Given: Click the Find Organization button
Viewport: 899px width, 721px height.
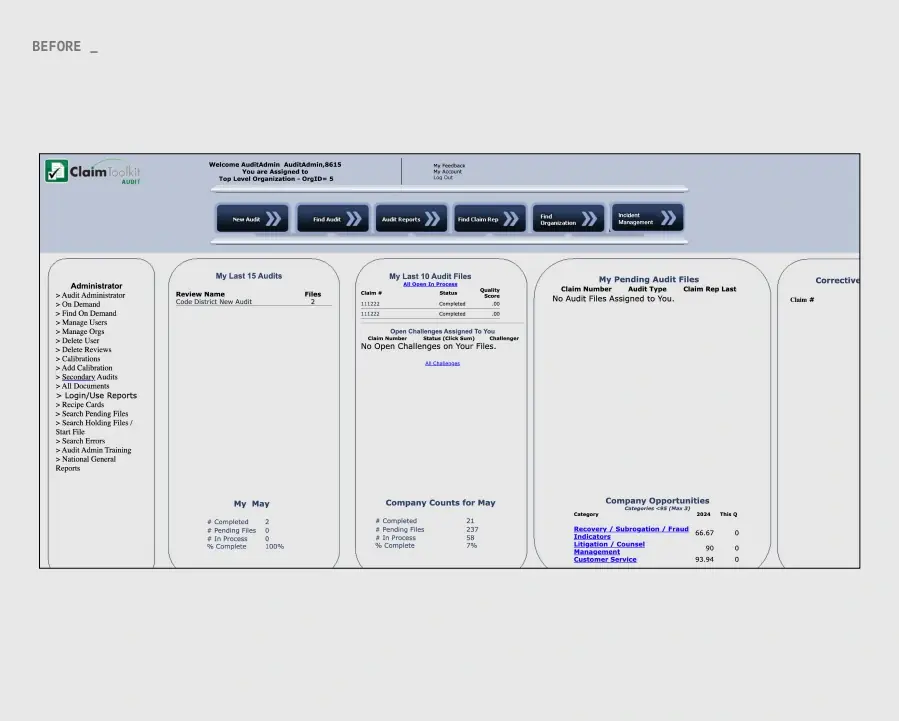Looking at the screenshot, I should tap(568, 218).
